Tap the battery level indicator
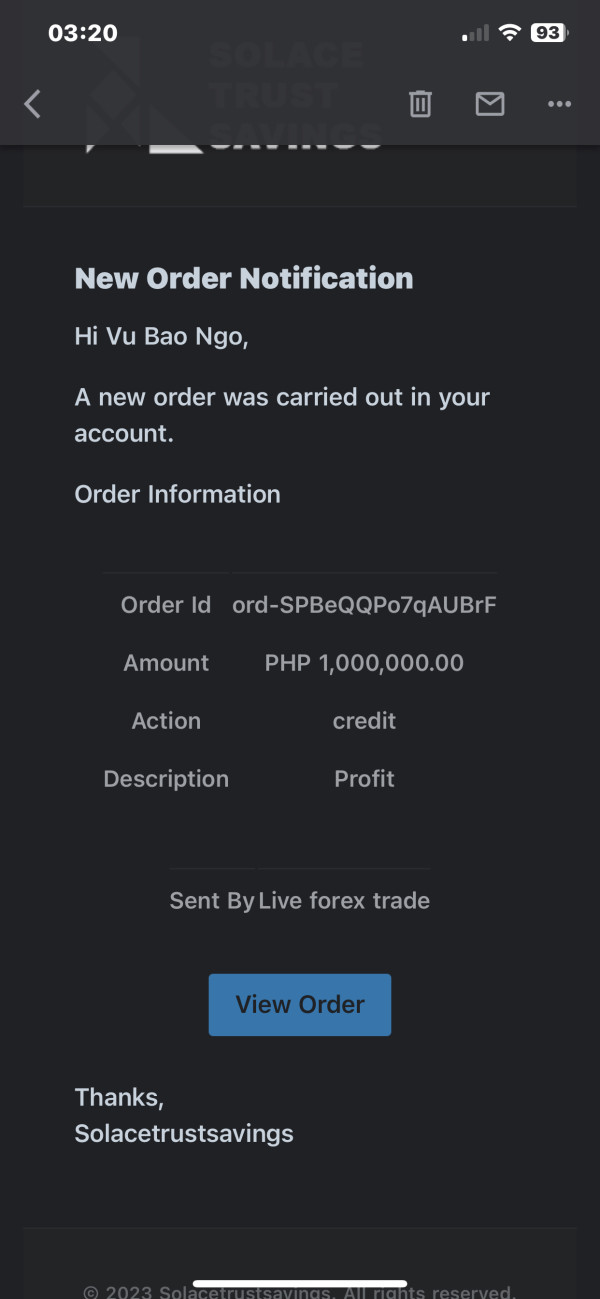The height and width of the screenshot is (1299, 600). 549,33
